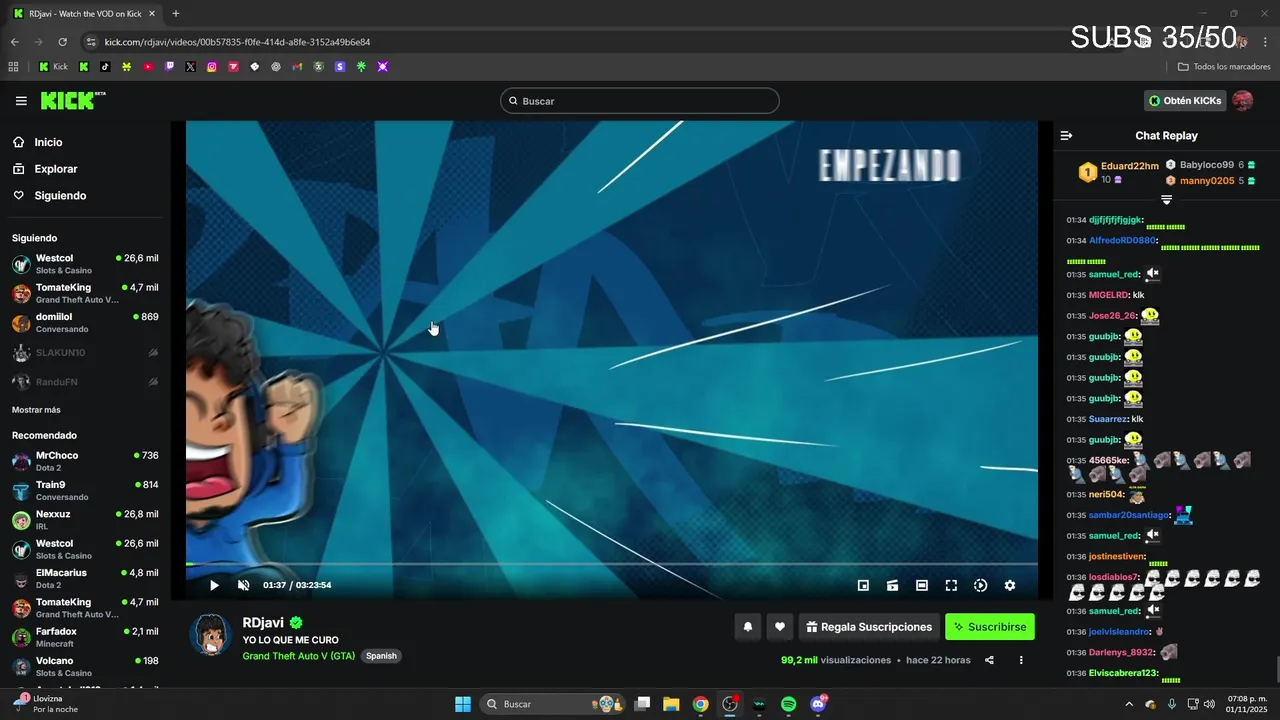Open Todos los marcadores folder
Viewport: 1280px width, 720px height.
[x=1224, y=67]
